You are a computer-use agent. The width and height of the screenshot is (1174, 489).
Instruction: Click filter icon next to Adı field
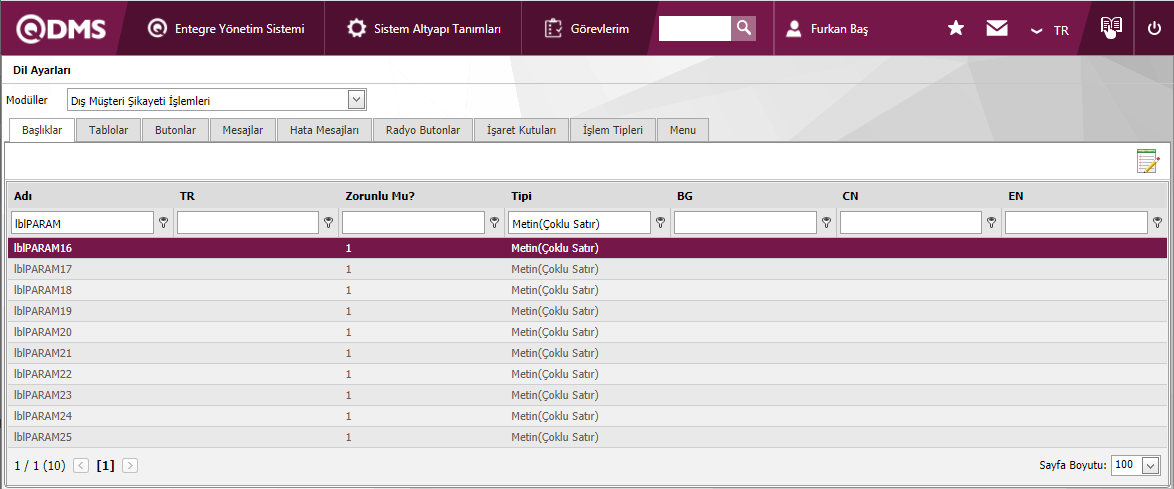(163, 223)
